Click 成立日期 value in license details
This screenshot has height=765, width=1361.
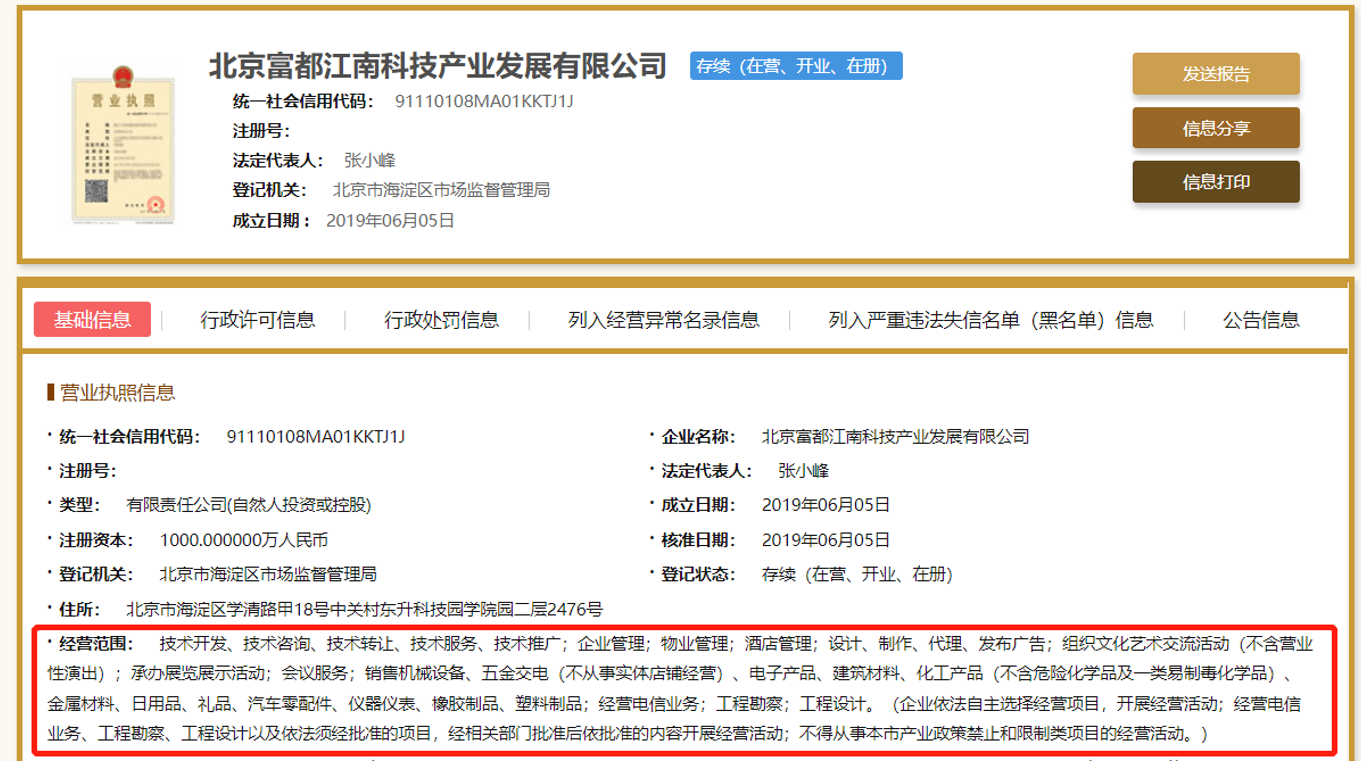[x=825, y=505]
